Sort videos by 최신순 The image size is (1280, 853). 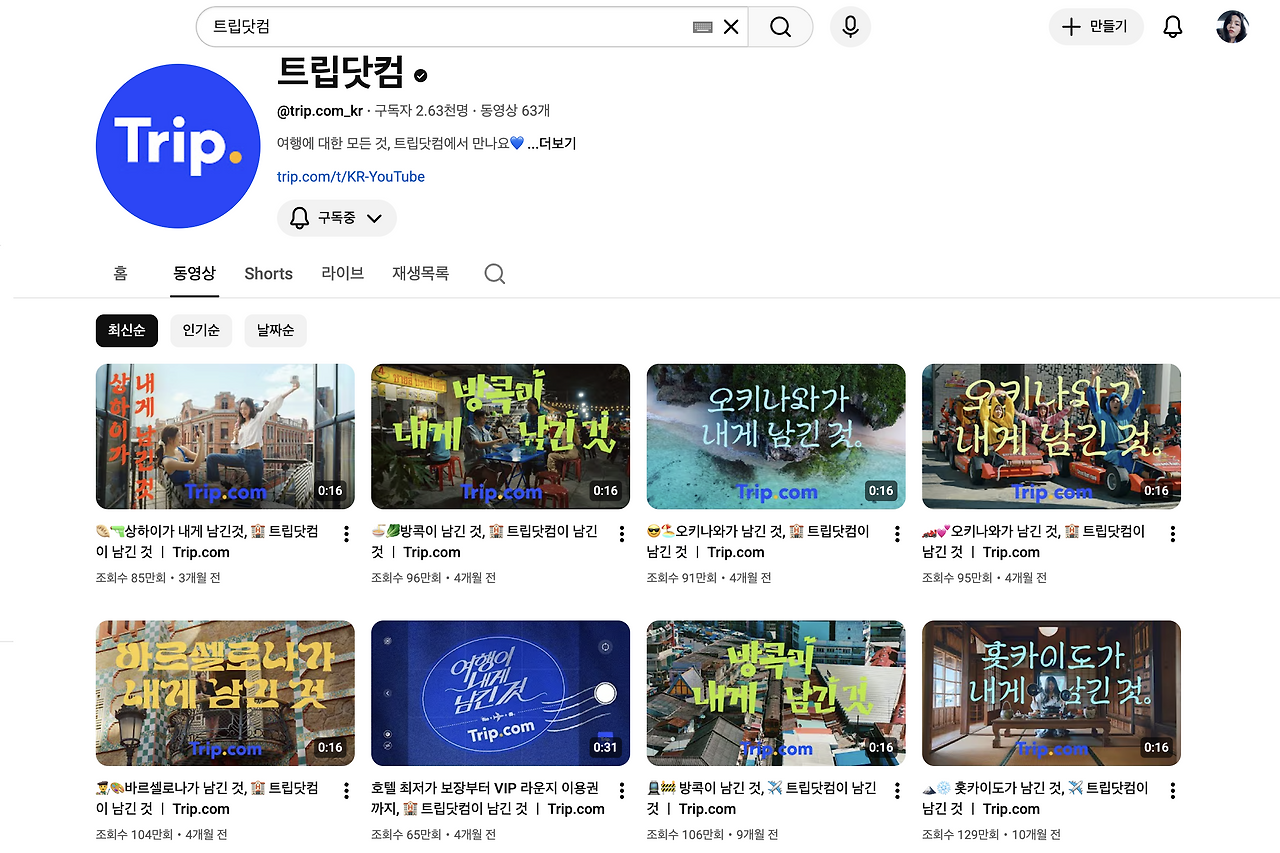point(127,331)
